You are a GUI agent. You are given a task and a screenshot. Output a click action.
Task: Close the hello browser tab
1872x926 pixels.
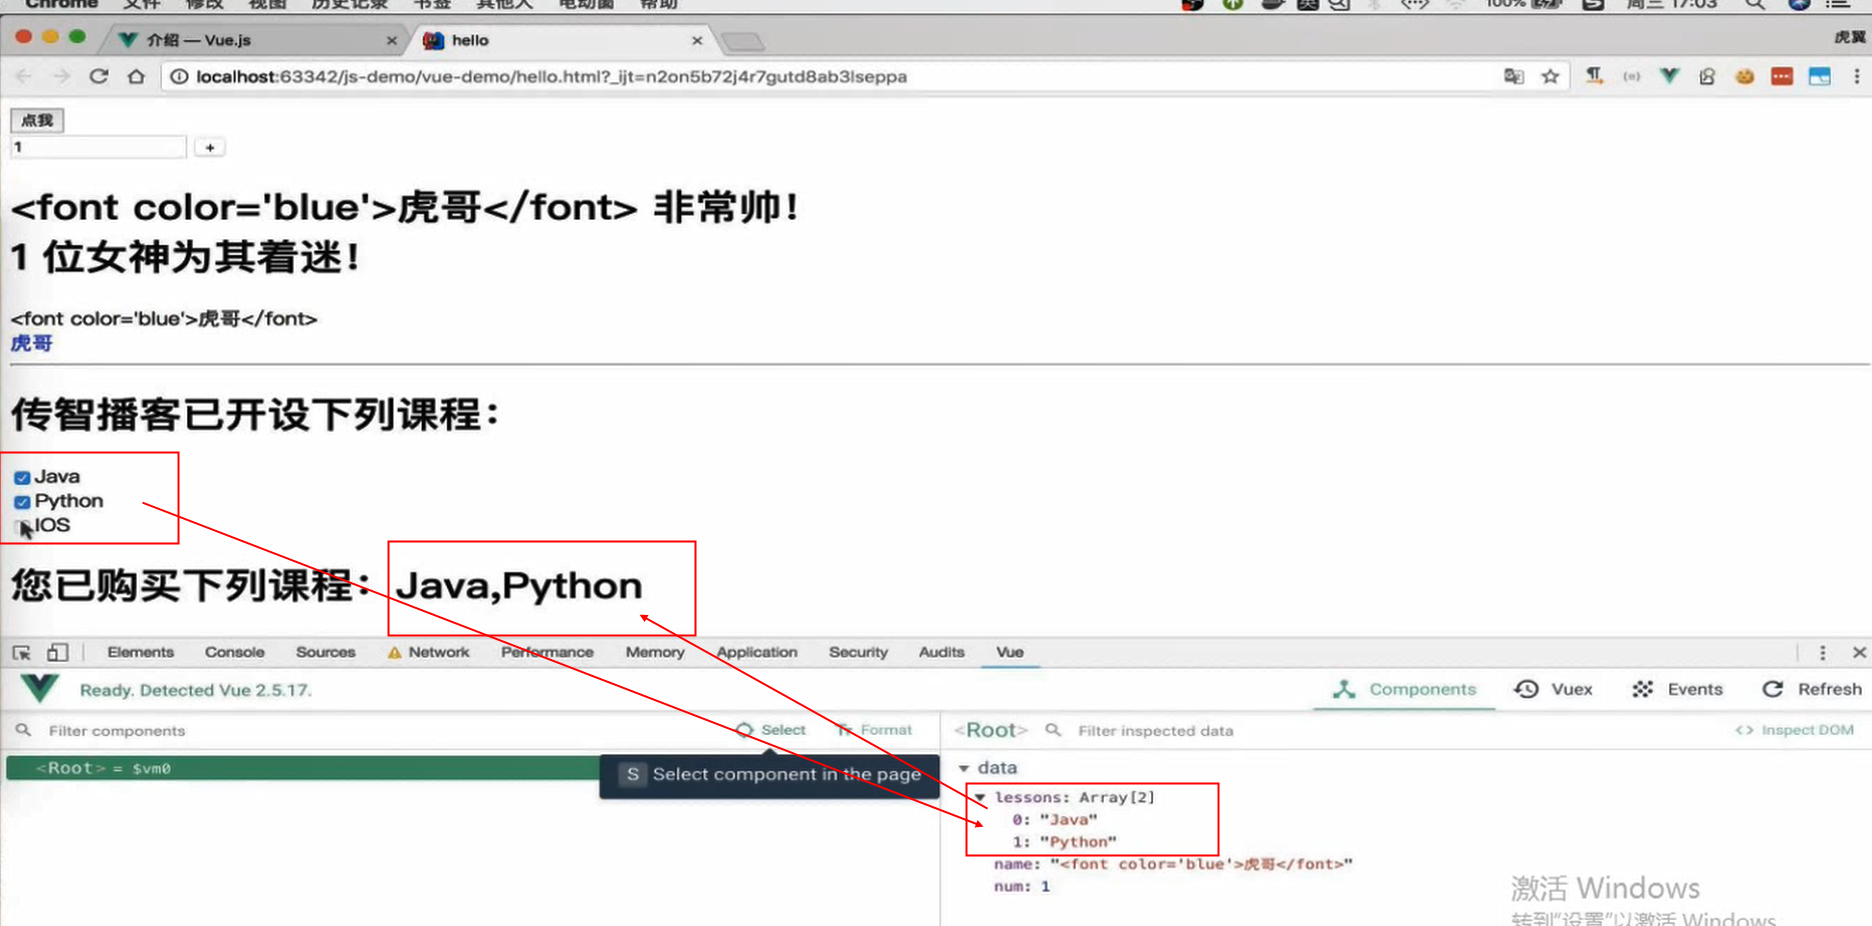[x=697, y=40]
